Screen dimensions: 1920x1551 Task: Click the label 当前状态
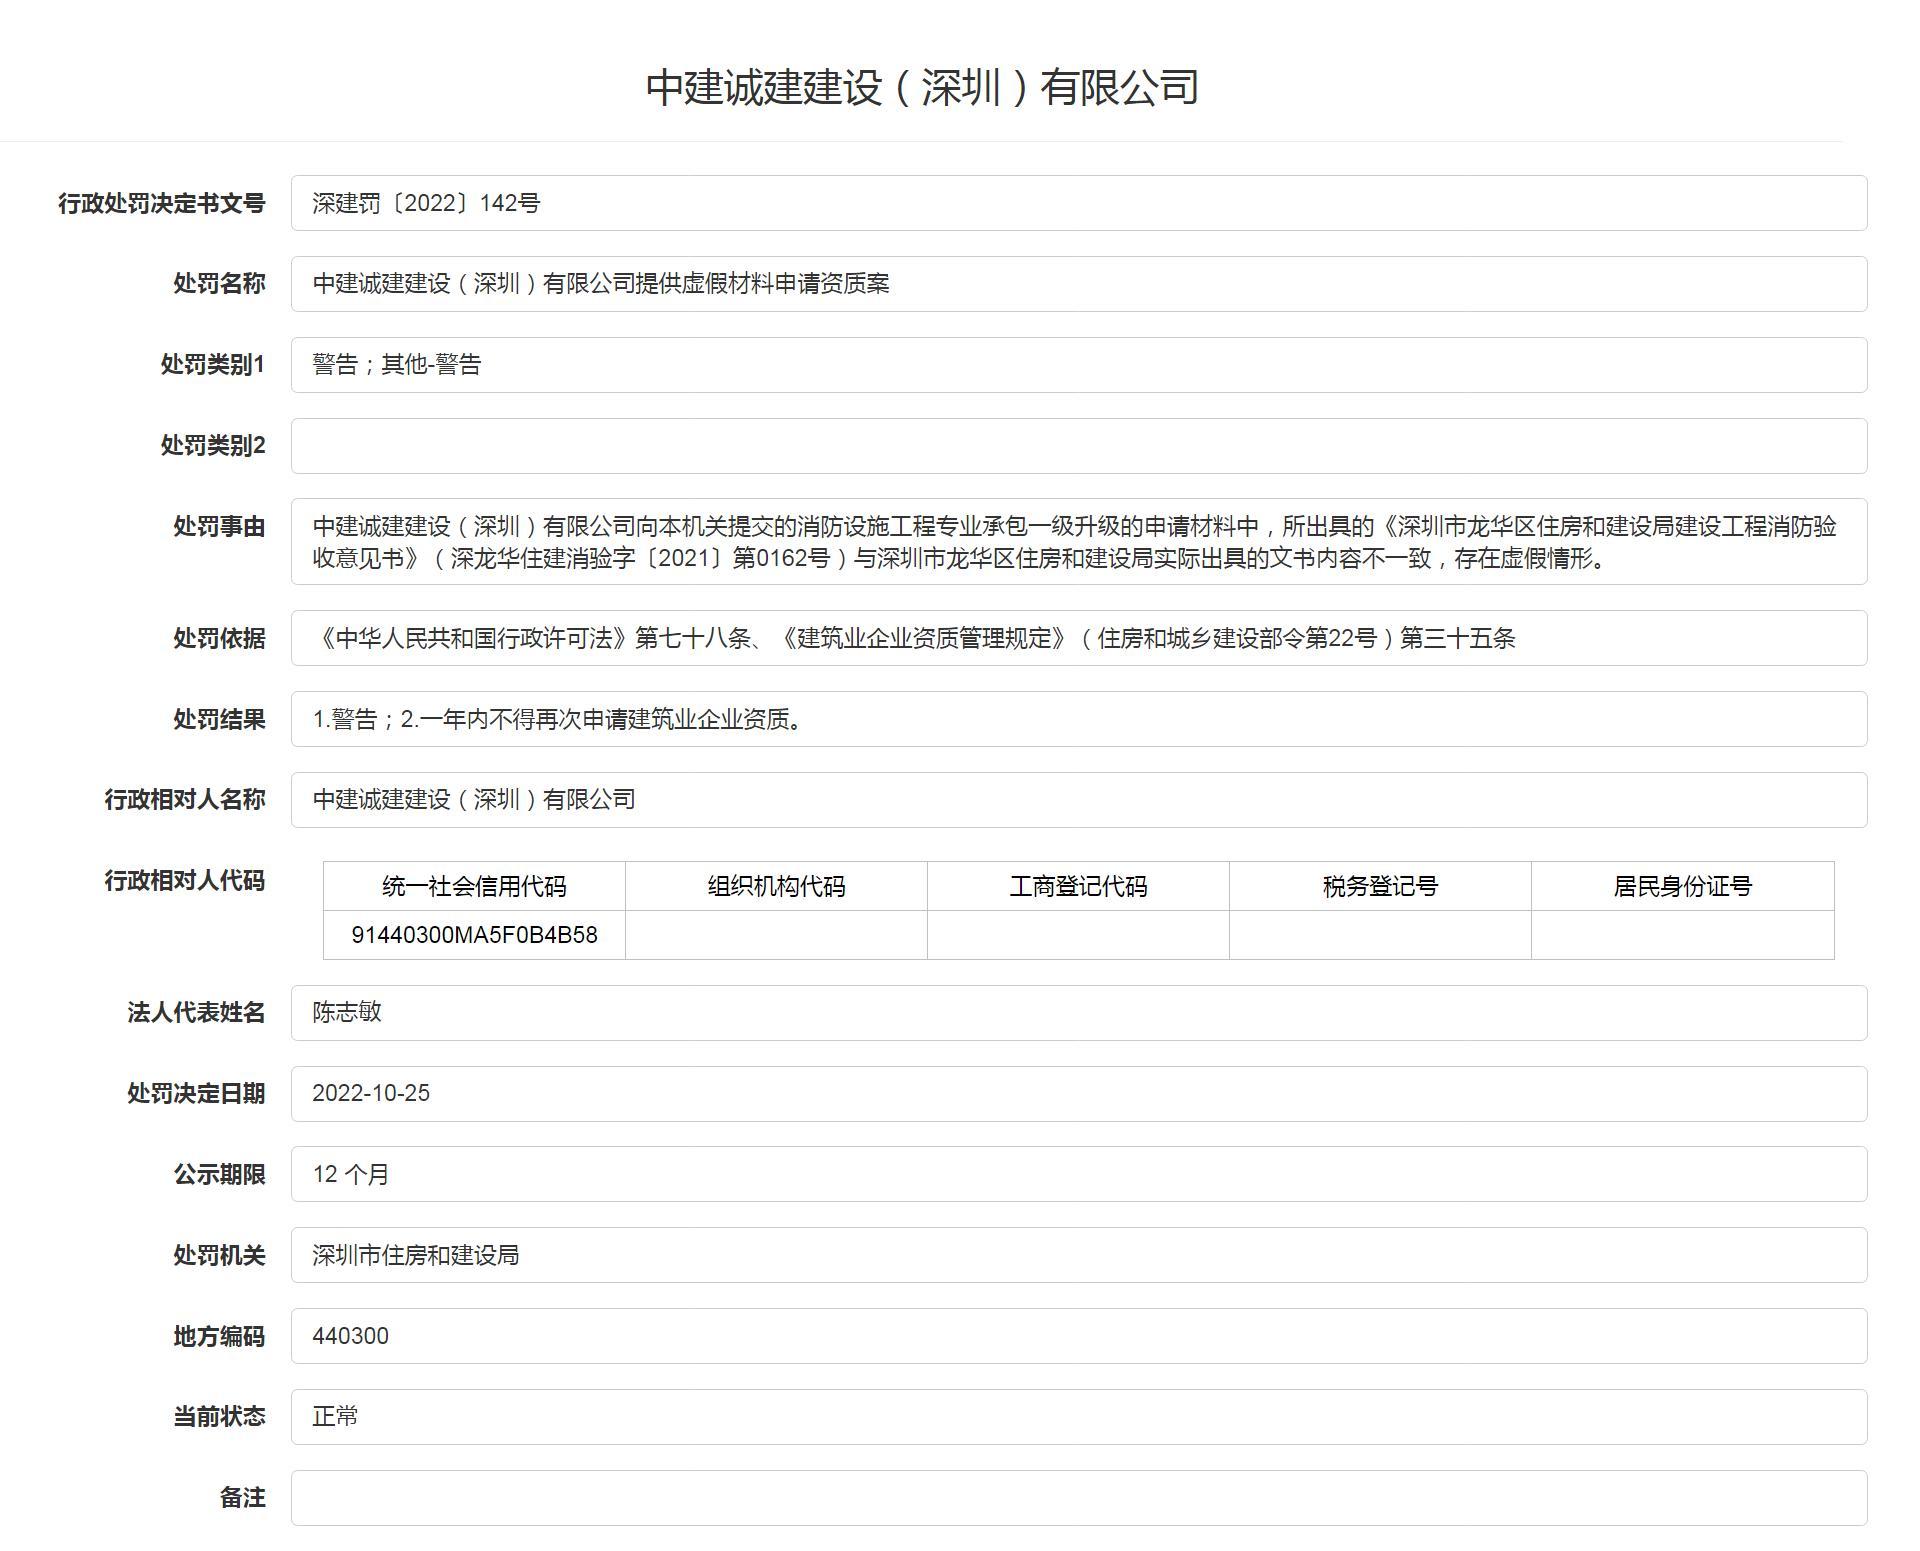pos(219,1417)
